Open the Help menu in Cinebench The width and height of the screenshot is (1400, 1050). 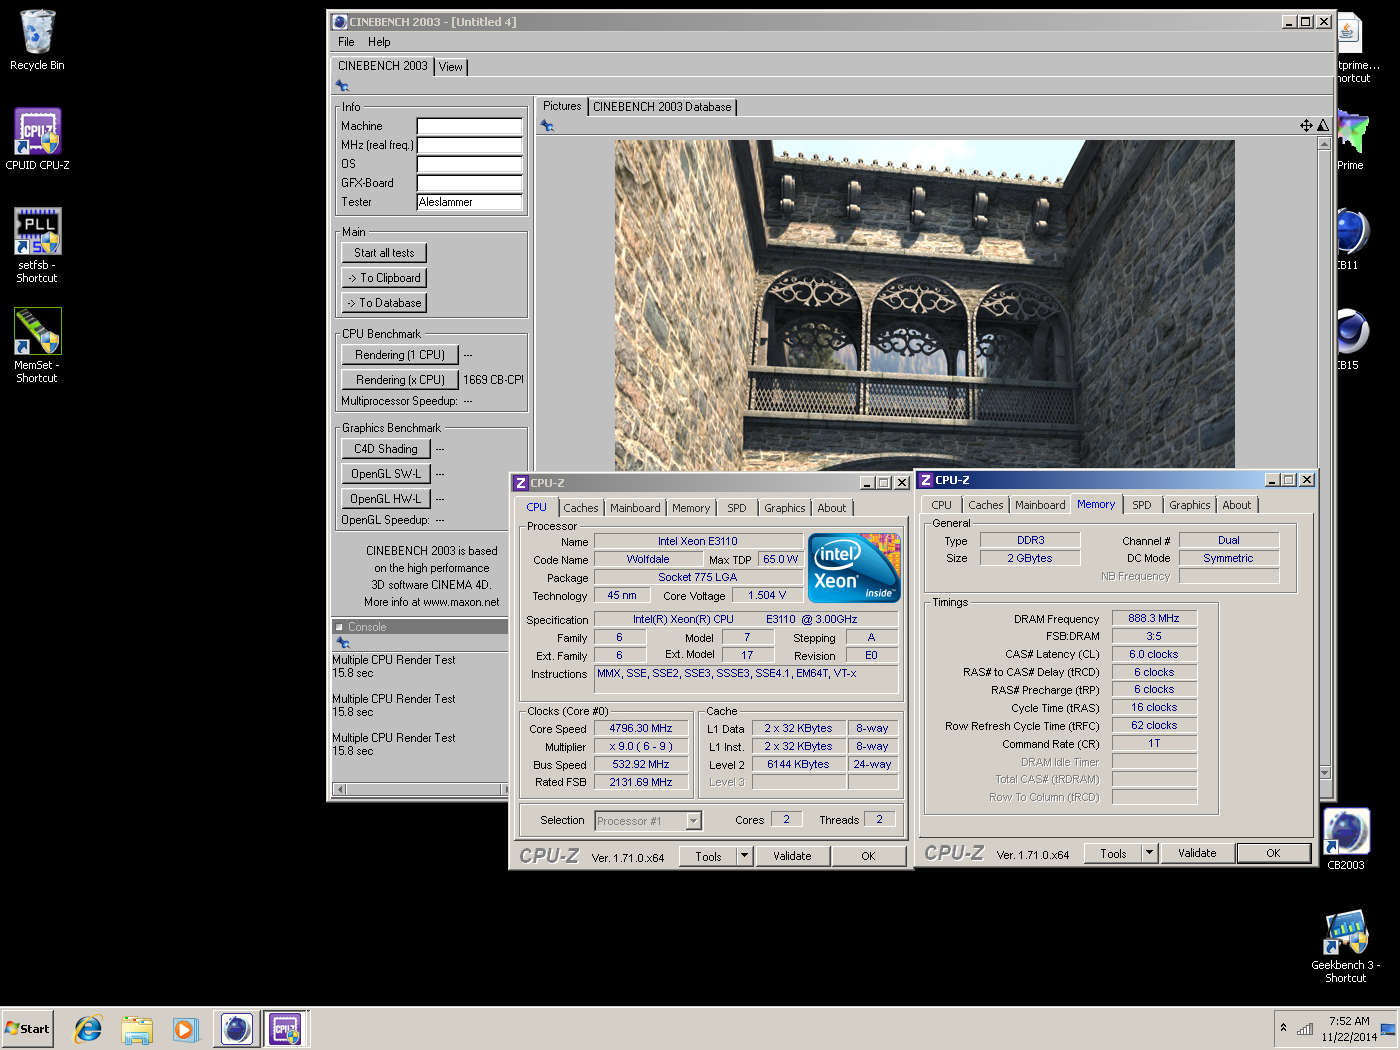[x=379, y=42]
